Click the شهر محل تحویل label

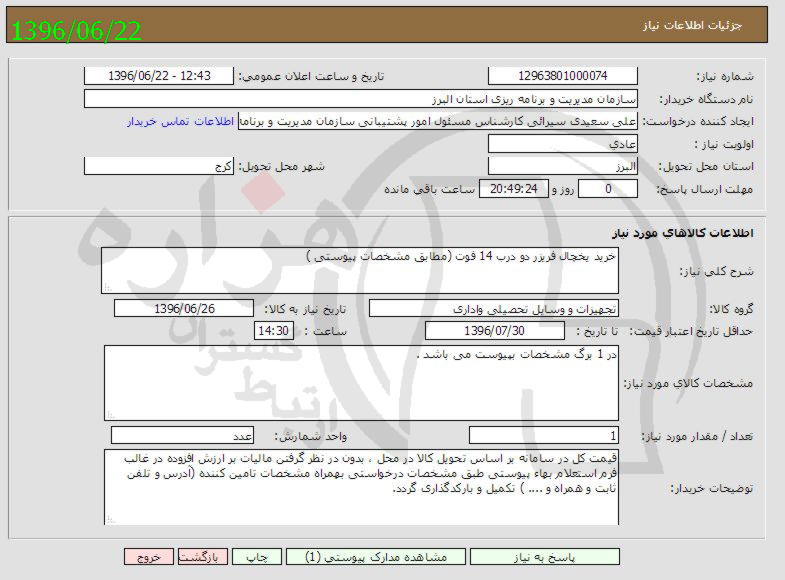click(x=281, y=167)
